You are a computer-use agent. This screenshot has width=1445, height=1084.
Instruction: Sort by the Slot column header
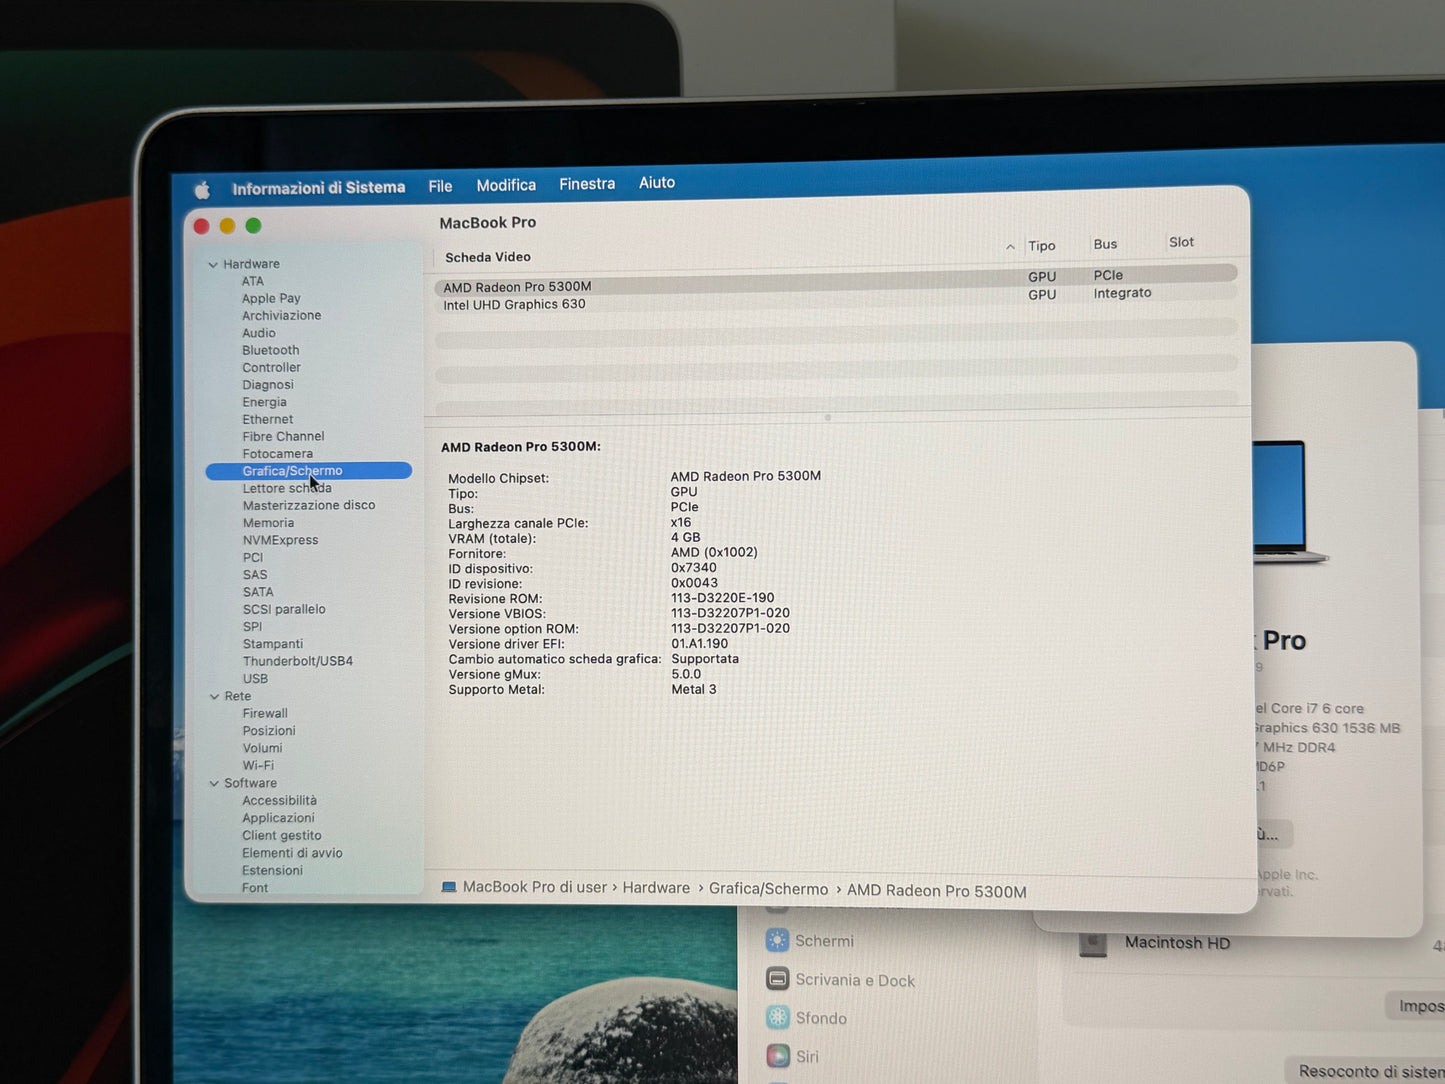(1181, 242)
